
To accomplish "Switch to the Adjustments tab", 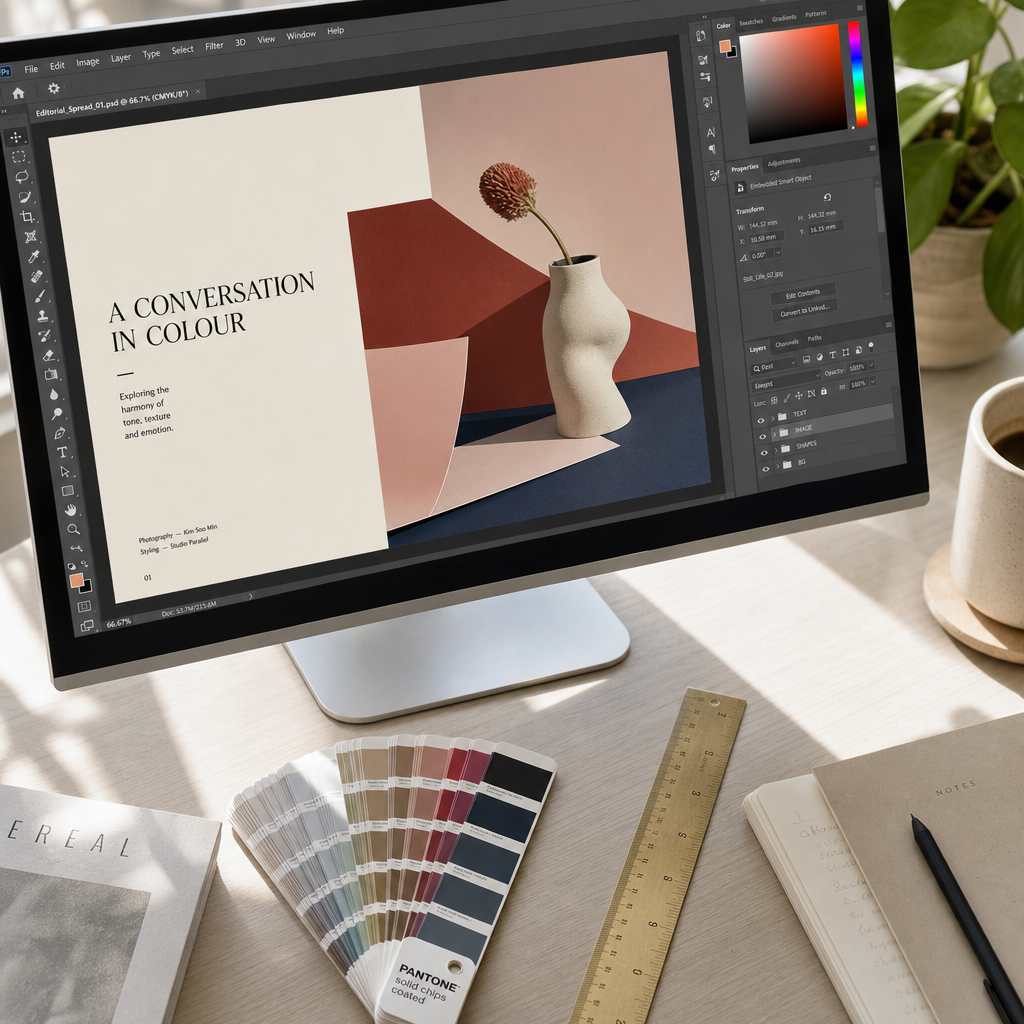I will click(784, 162).
